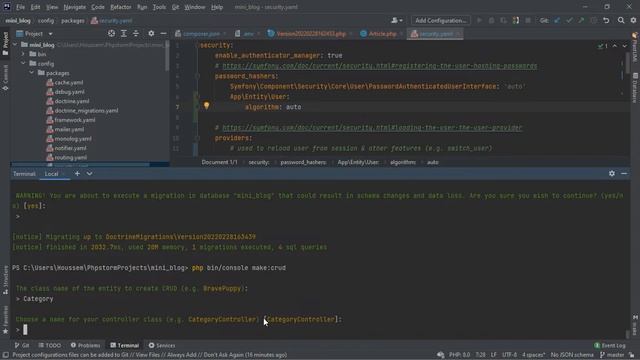Open terminal settings gear icon
640x360 pixels.
click(x=611, y=173)
